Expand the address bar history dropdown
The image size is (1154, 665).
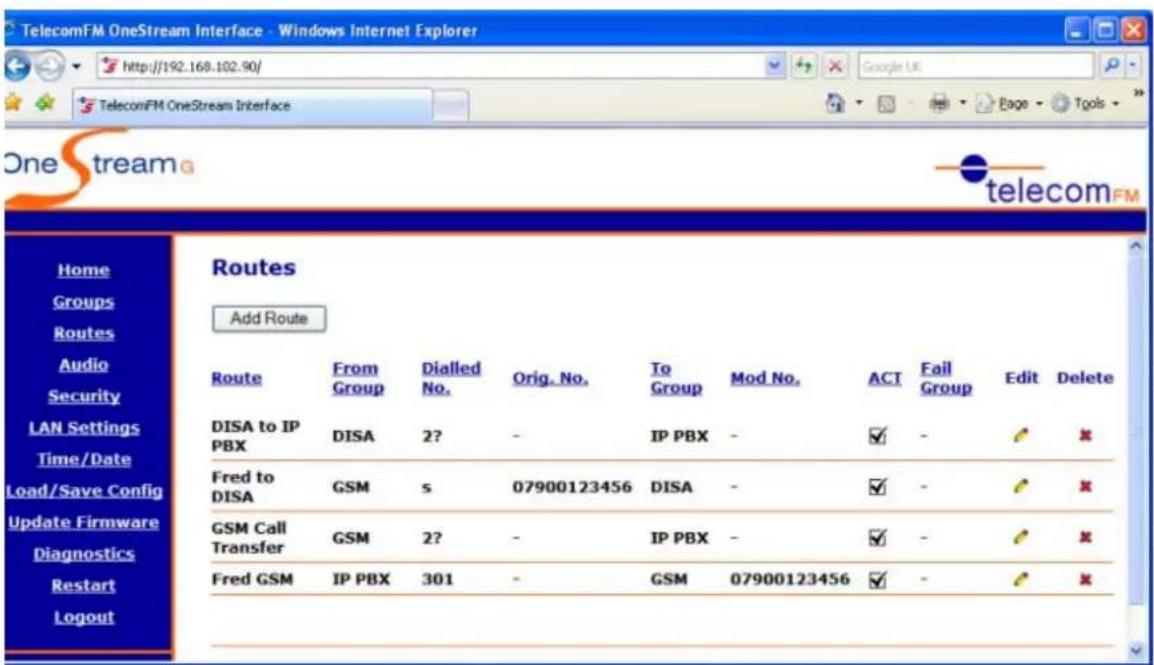(774, 66)
